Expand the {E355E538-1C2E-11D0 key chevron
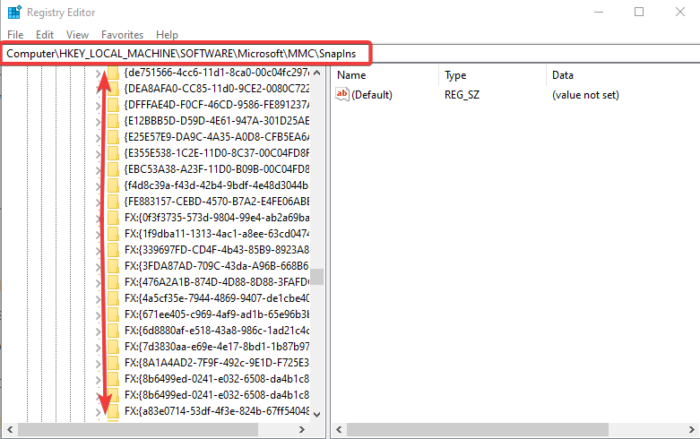700x439 pixels. tap(98, 154)
